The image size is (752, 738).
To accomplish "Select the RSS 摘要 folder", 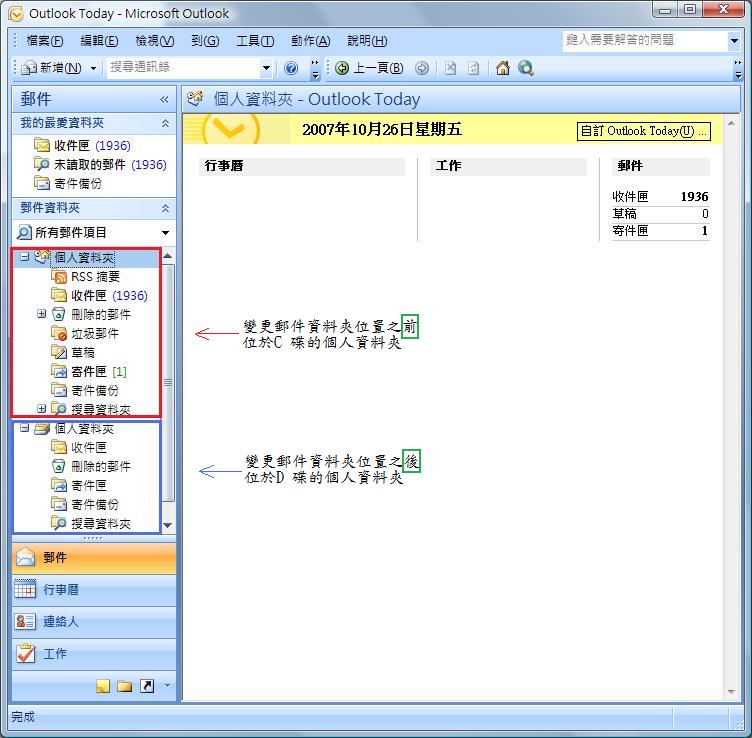I will (85, 277).
